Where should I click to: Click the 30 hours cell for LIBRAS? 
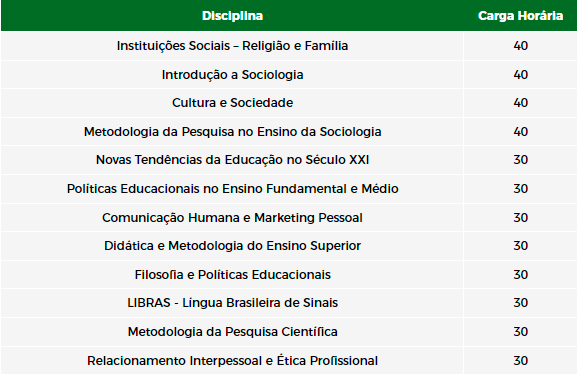(x=520, y=303)
